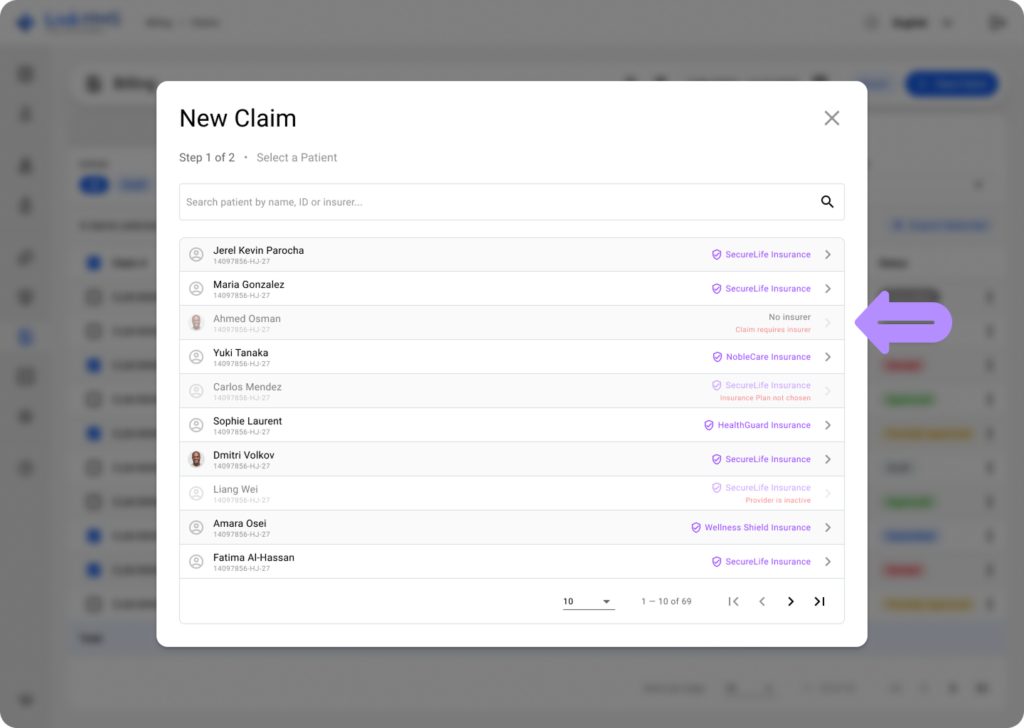This screenshot has width=1024, height=728.
Task: Click shield icon in Jerel Kevin Parocha row
Action: (716, 255)
